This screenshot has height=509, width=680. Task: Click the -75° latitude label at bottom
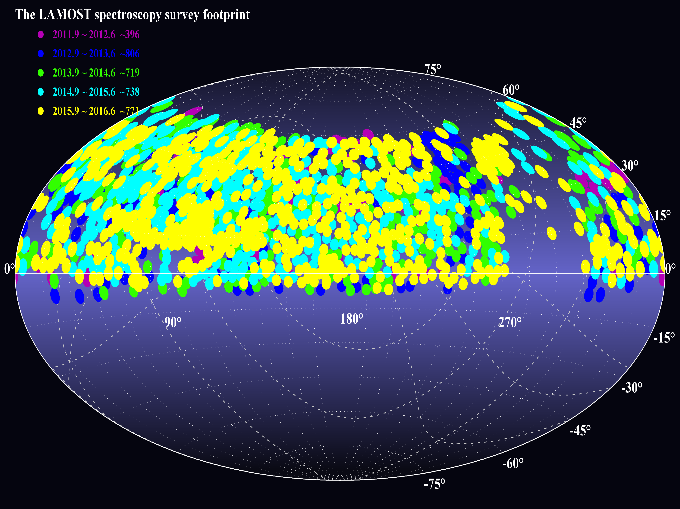tap(433, 485)
